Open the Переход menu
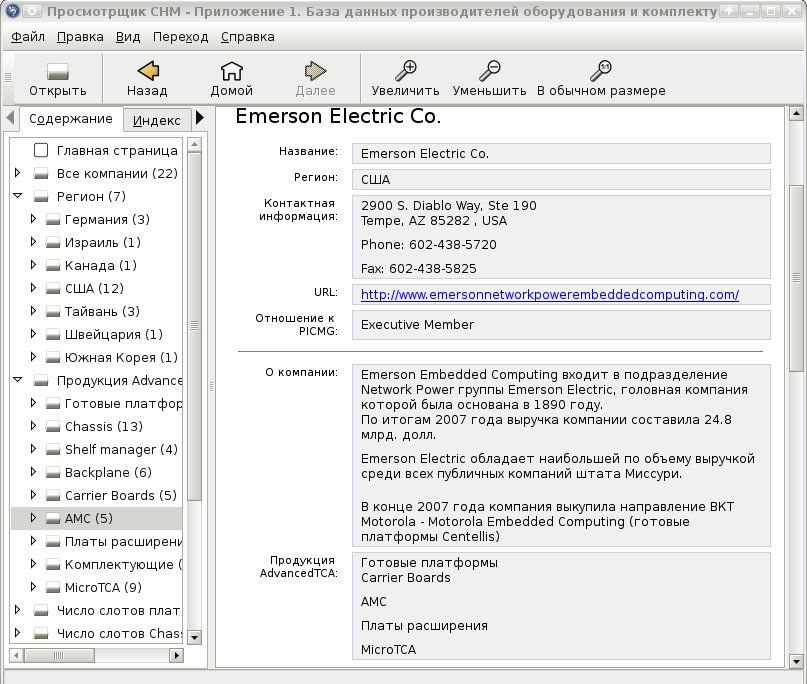Screen dimensions: 807x684 [x=180, y=37]
